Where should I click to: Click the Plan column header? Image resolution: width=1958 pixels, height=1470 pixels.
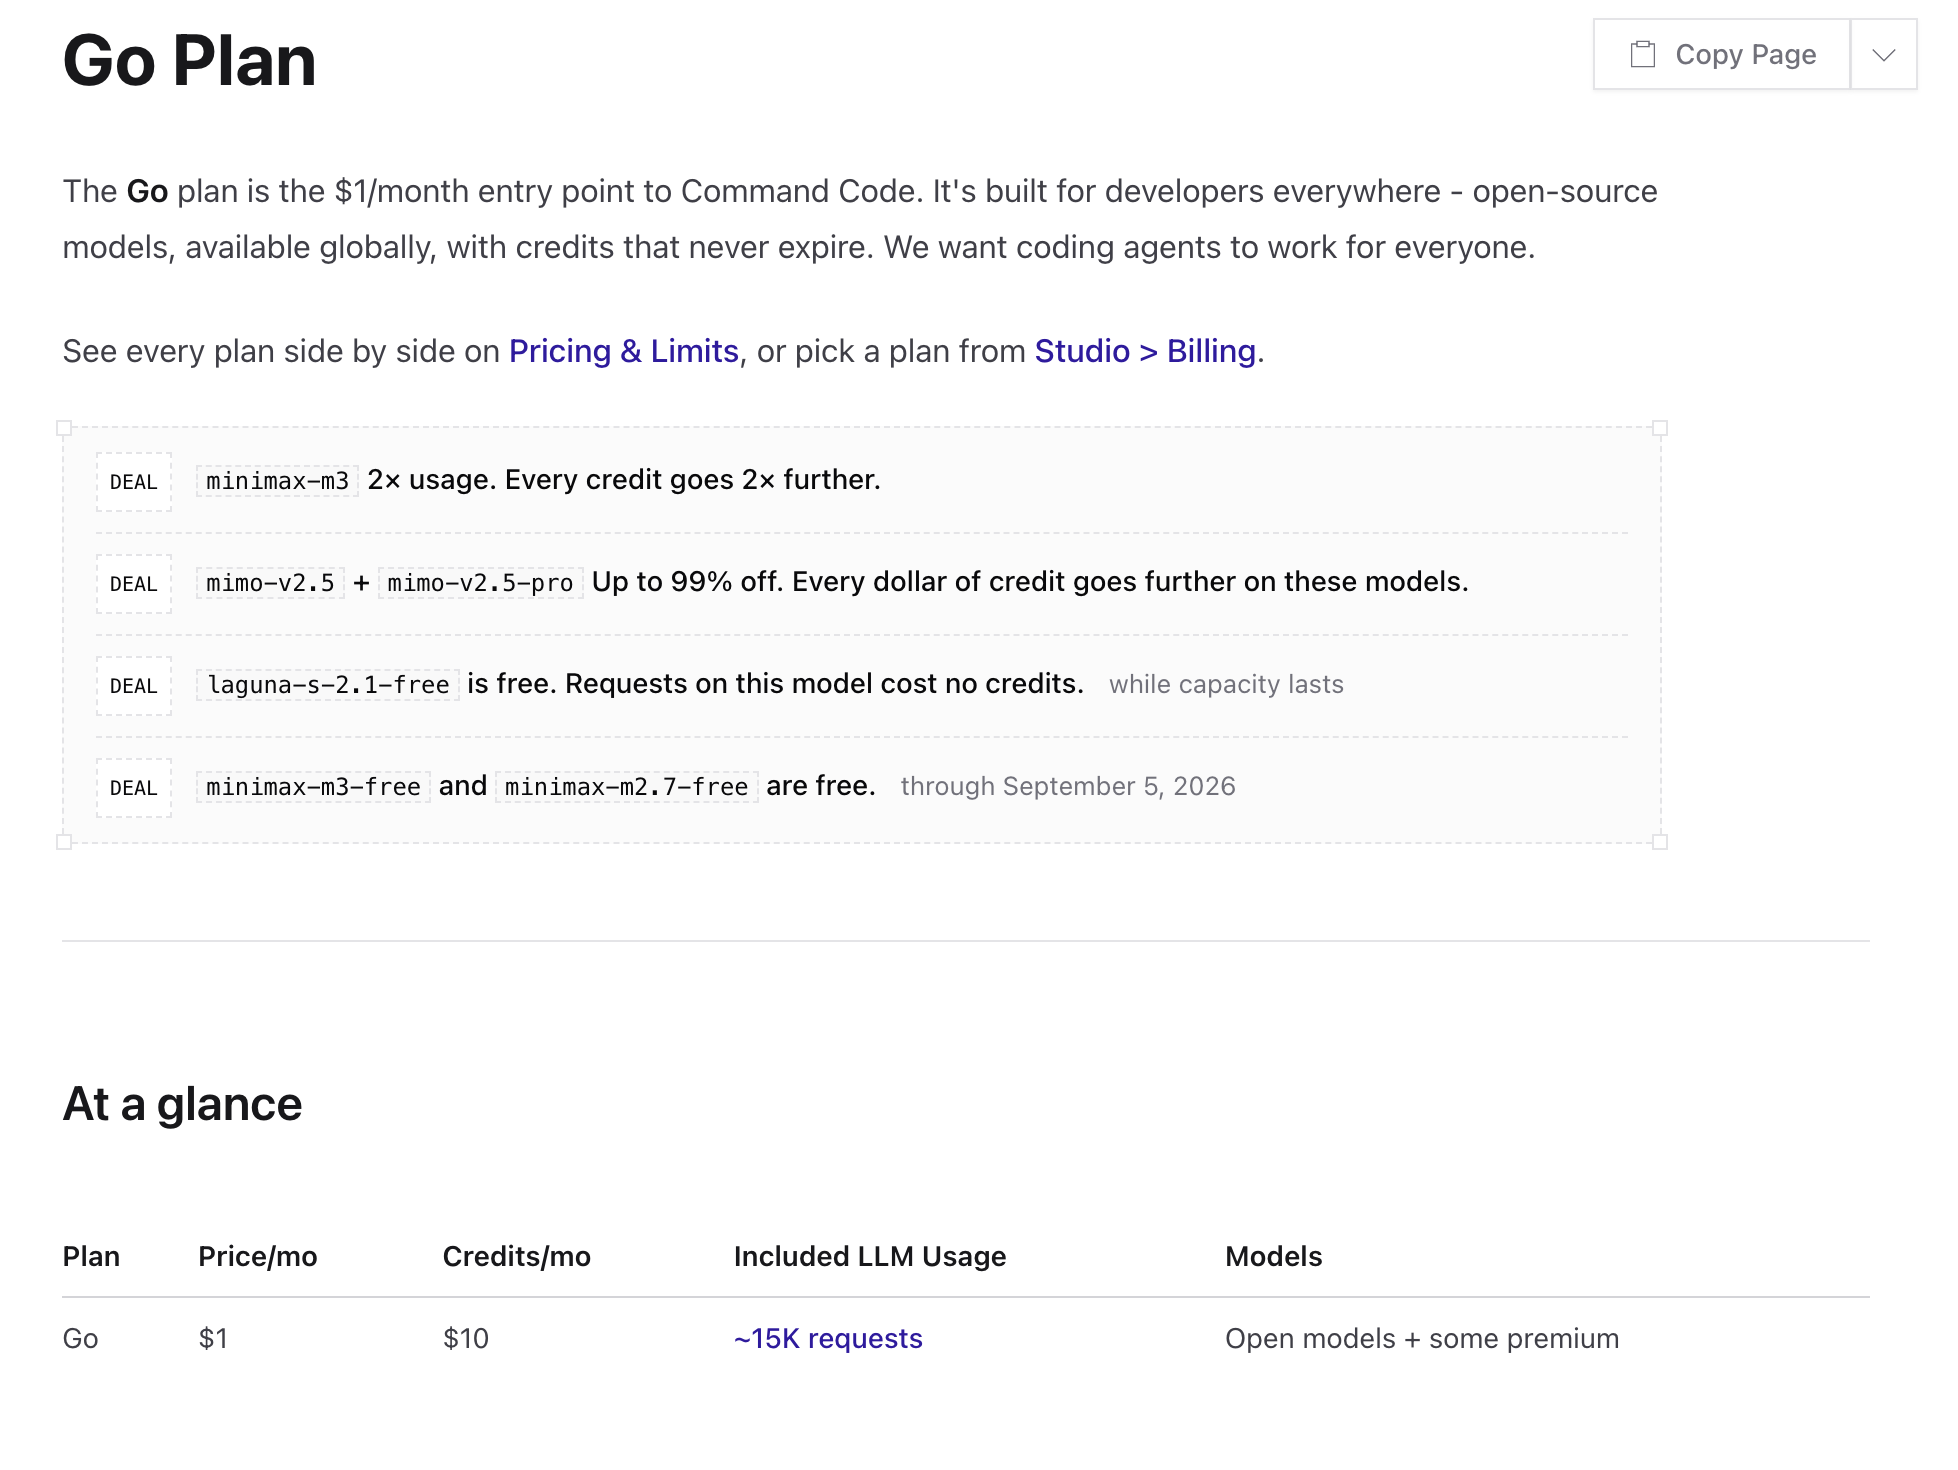[91, 1256]
